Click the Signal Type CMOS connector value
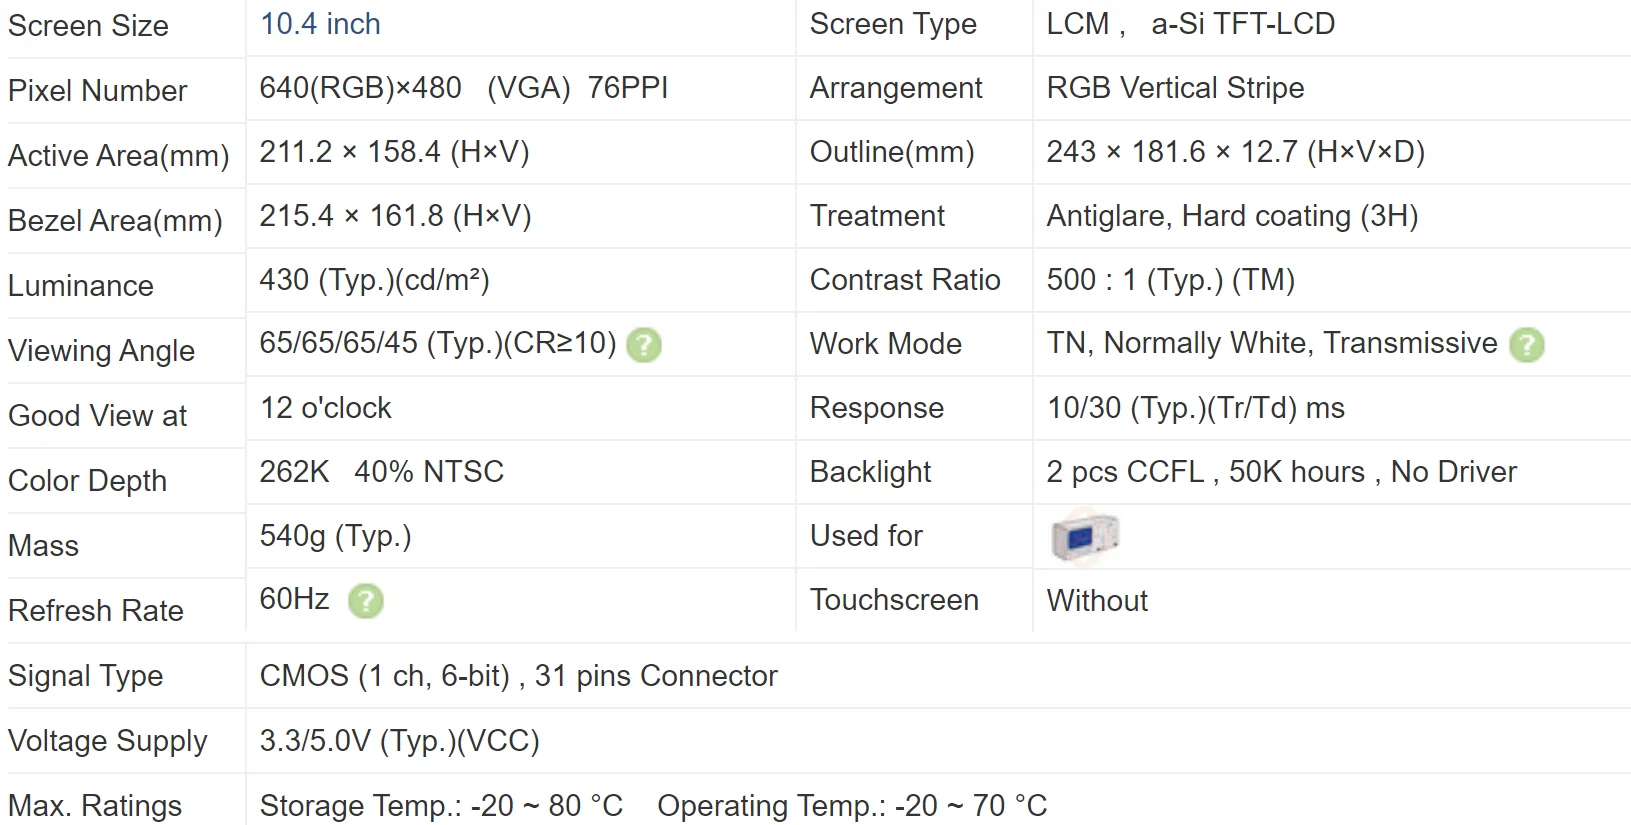 point(518,676)
